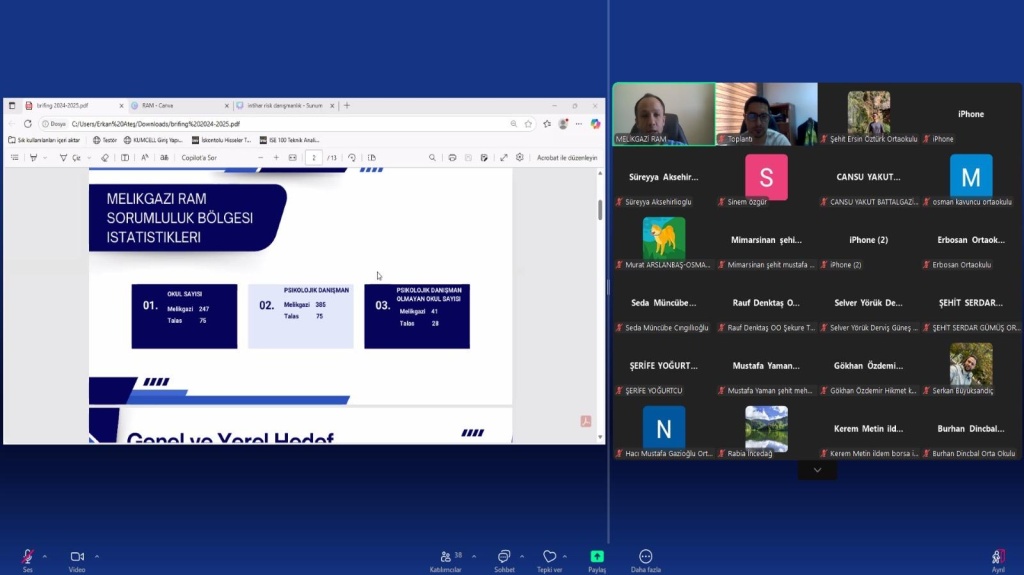This screenshot has width=1024, height=575.
Task: Click the PDF page number field
Action: pos(313,157)
